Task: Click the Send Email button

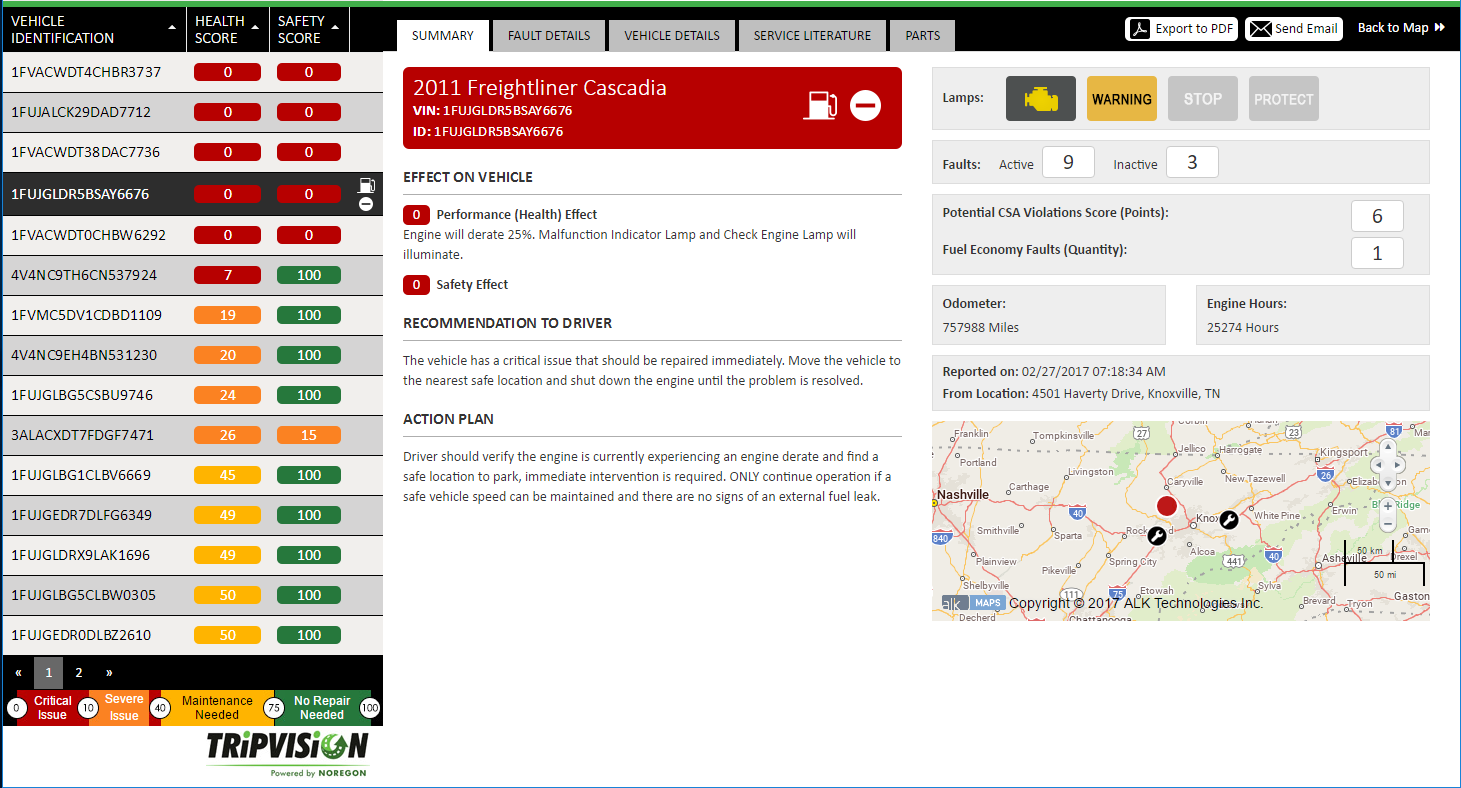Action: (x=1293, y=29)
